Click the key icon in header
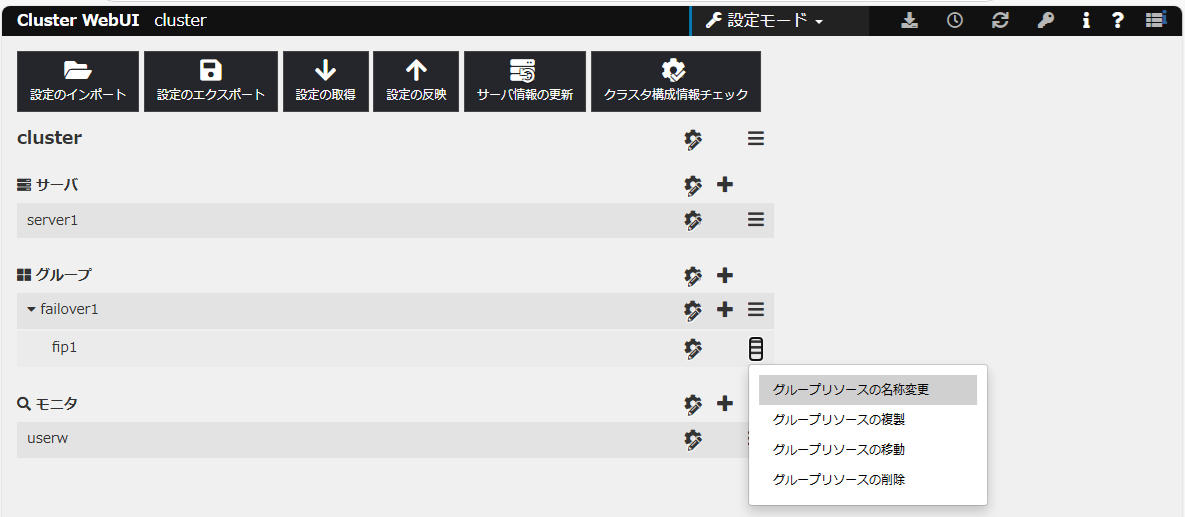The height and width of the screenshot is (517, 1185). point(1046,20)
